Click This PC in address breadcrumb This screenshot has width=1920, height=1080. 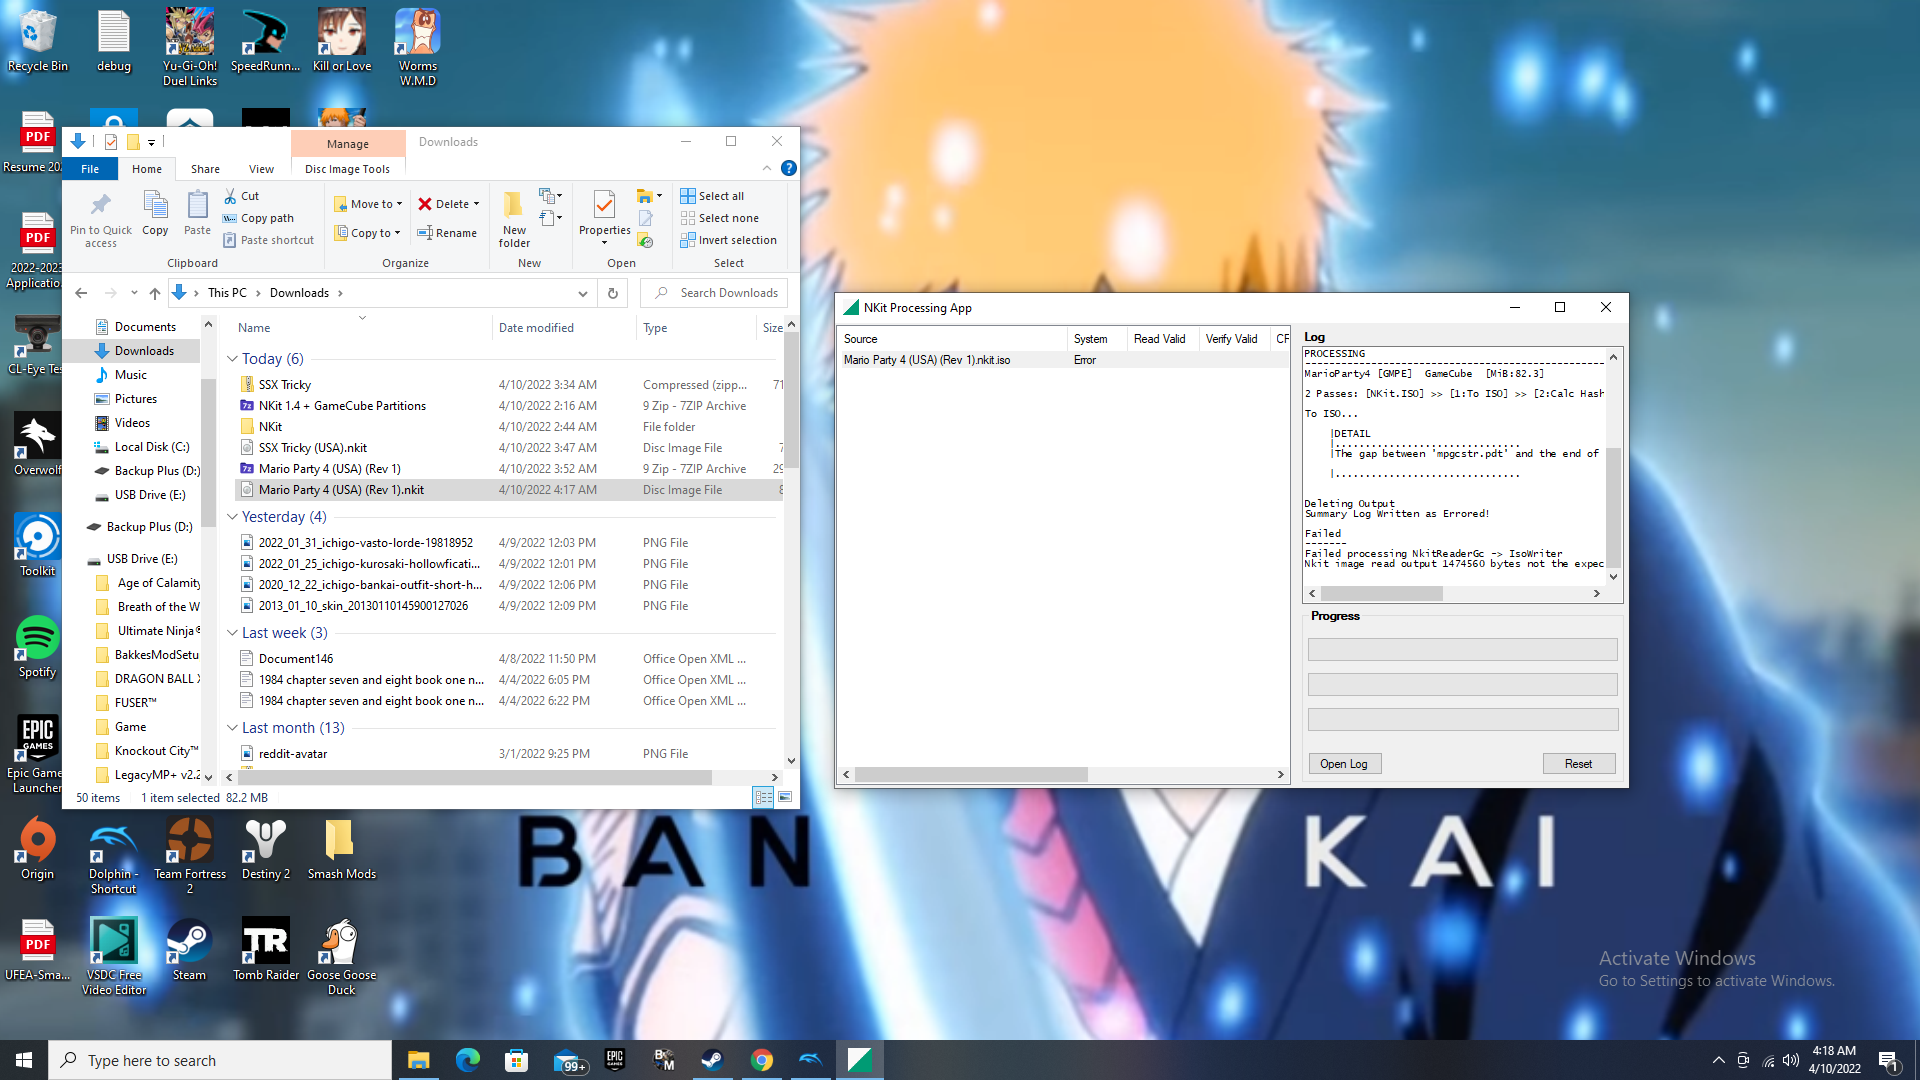(227, 293)
